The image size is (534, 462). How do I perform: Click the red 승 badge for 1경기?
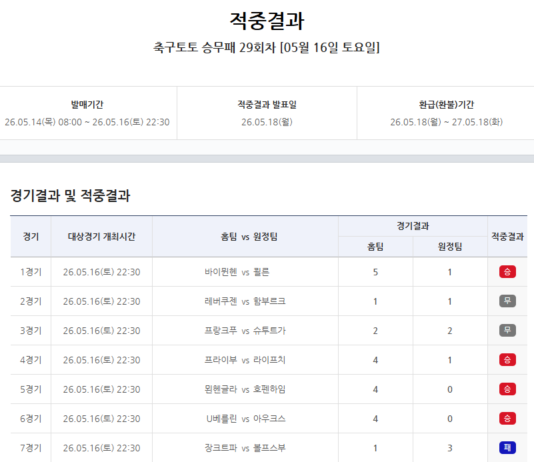(507, 272)
